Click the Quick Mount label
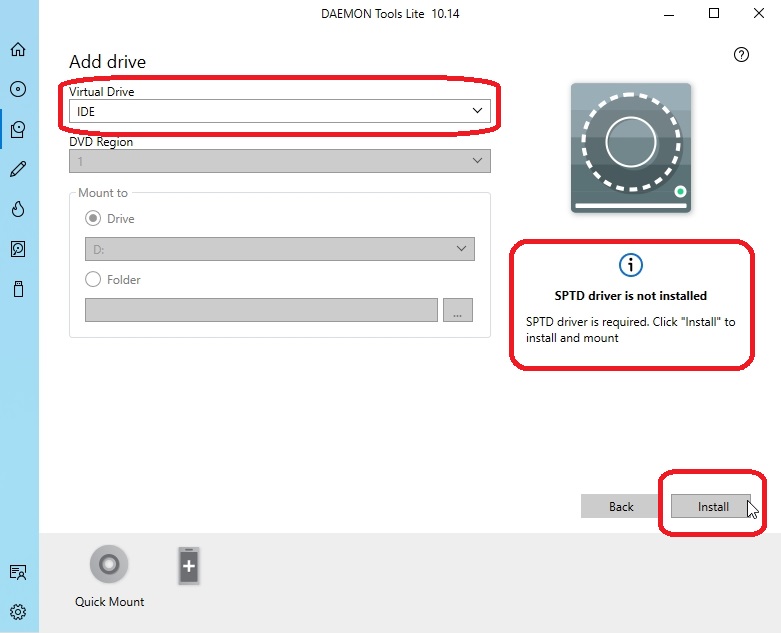Screen dimensions: 781x633 pyautogui.click(x=110, y=602)
